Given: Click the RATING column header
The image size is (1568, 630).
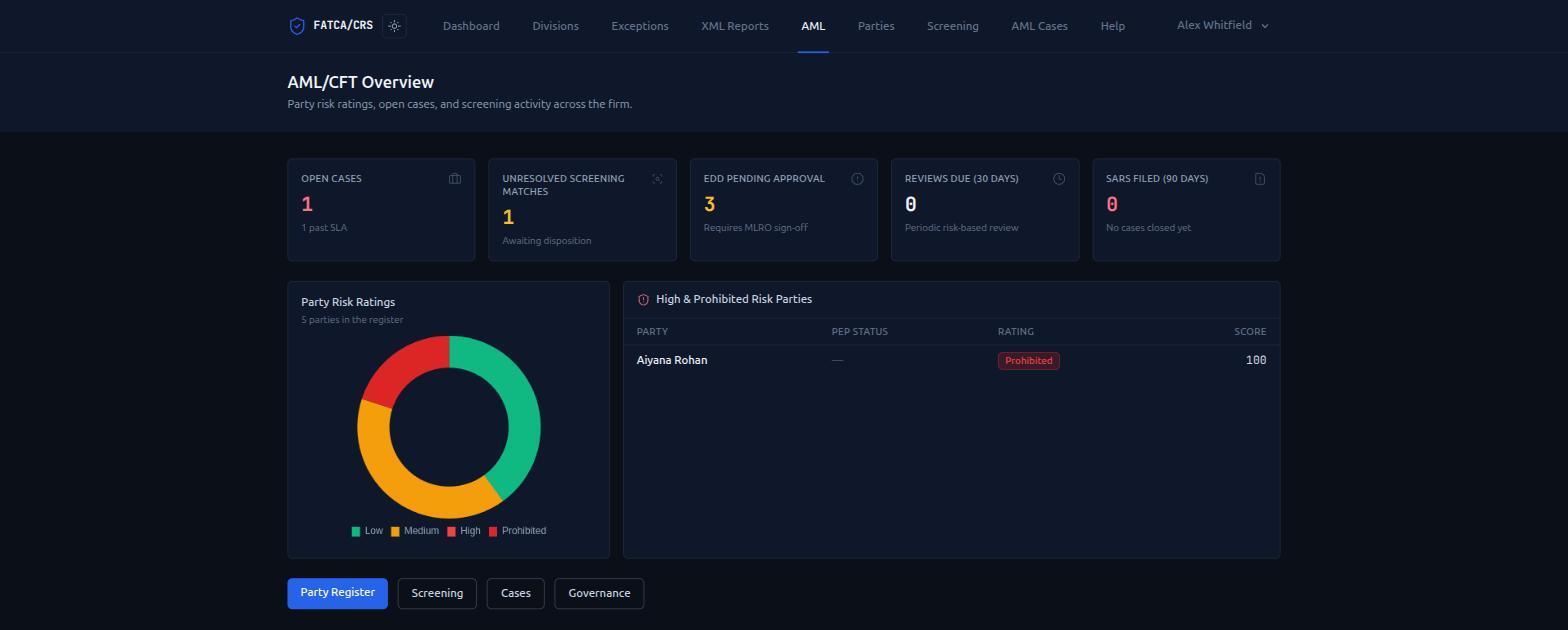Looking at the screenshot, I should pos(1015,332).
